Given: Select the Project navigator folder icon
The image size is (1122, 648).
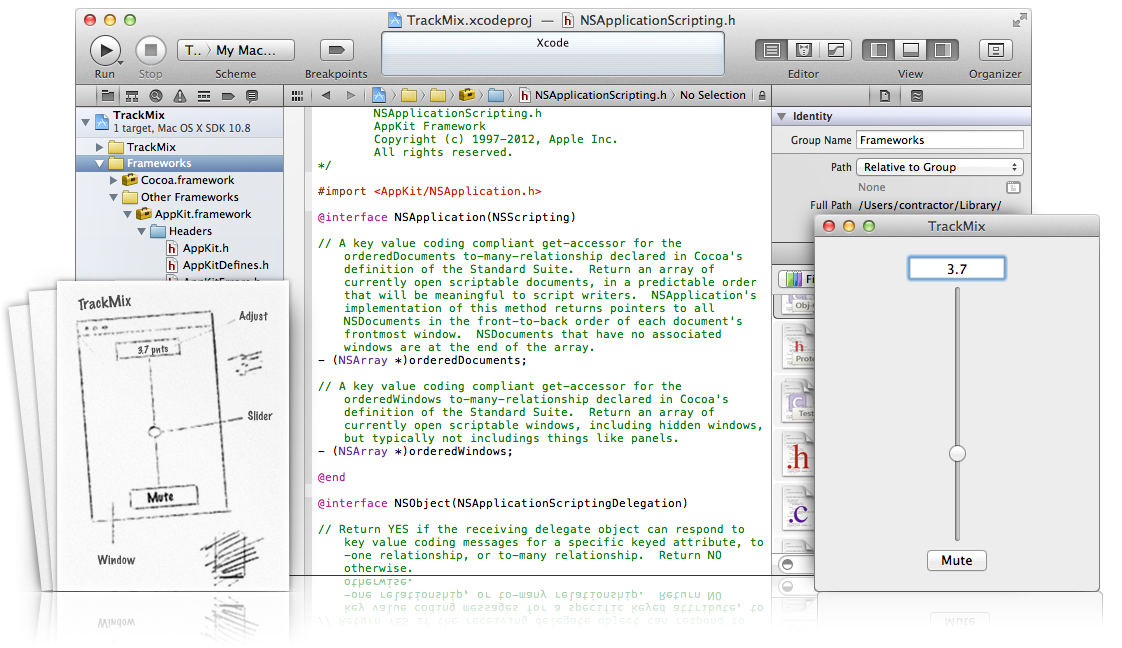Looking at the screenshot, I should click(x=108, y=96).
